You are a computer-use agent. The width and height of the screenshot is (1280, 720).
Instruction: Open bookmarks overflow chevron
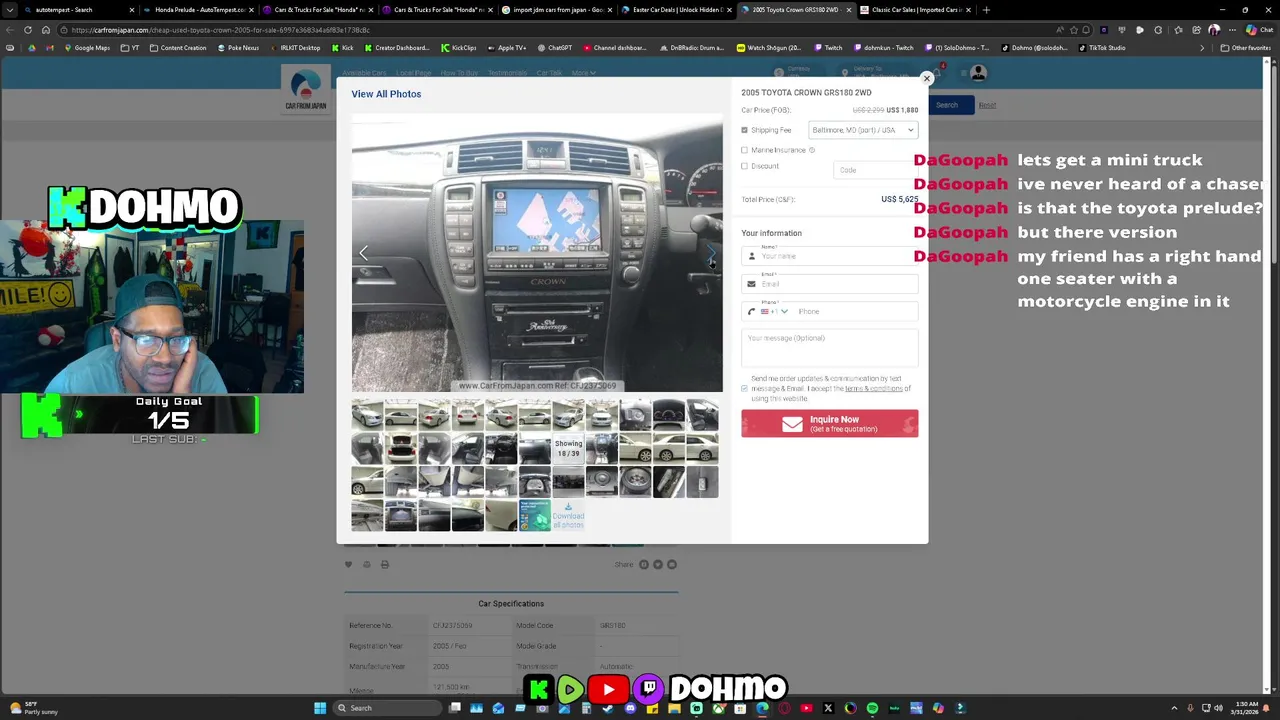[1202, 48]
